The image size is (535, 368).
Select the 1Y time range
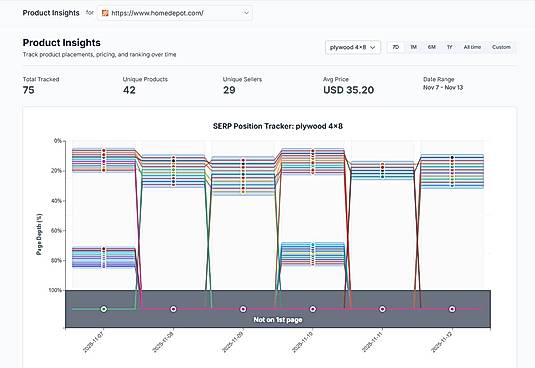450,47
